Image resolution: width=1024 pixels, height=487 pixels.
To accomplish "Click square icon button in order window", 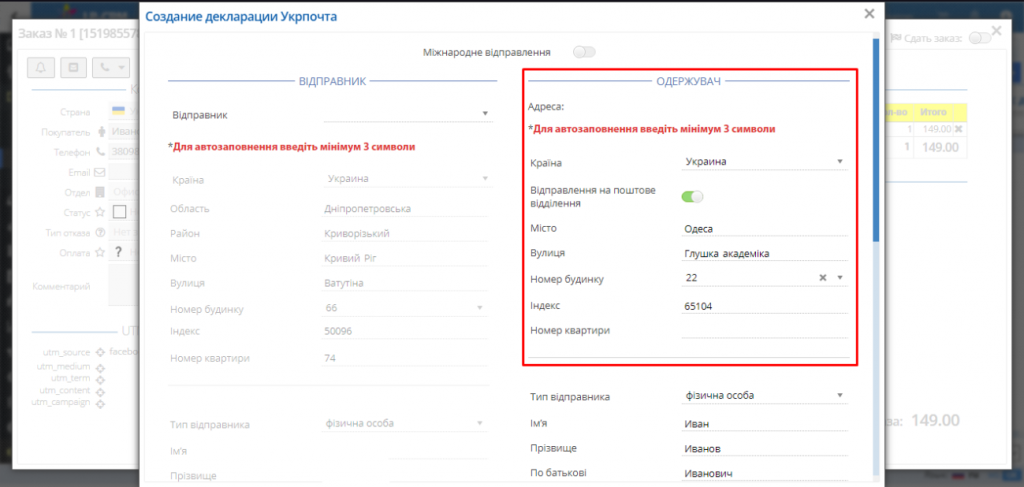I will (x=73, y=67).
